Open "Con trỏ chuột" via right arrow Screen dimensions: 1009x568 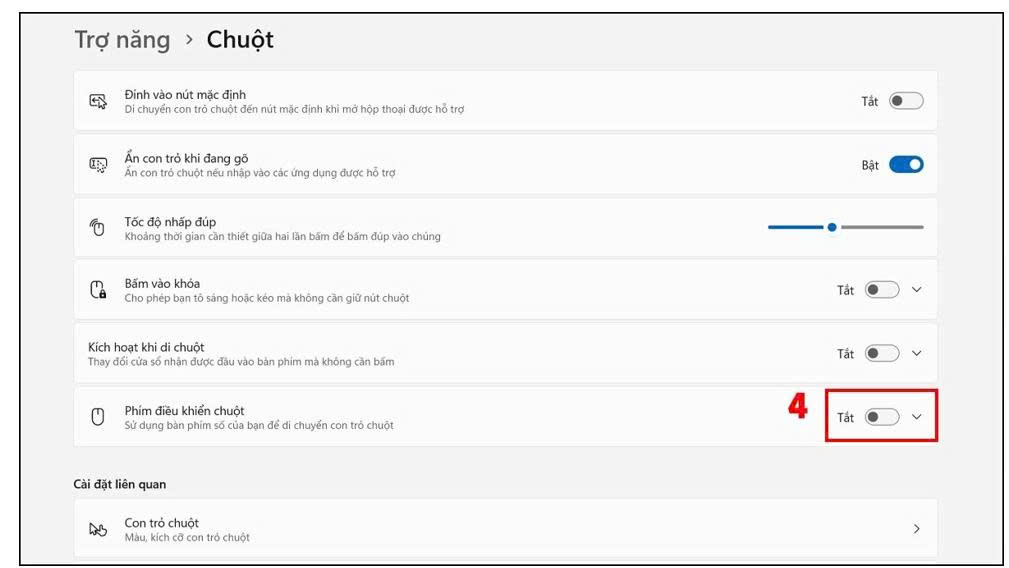coord(916,529)
